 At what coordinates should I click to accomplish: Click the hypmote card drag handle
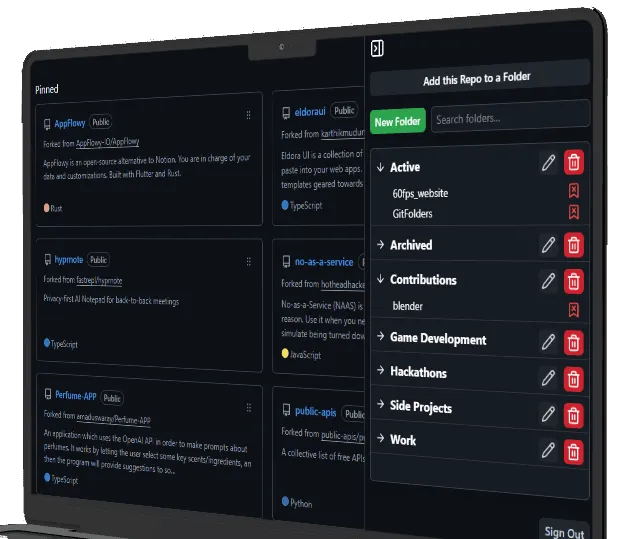[249, 261]
